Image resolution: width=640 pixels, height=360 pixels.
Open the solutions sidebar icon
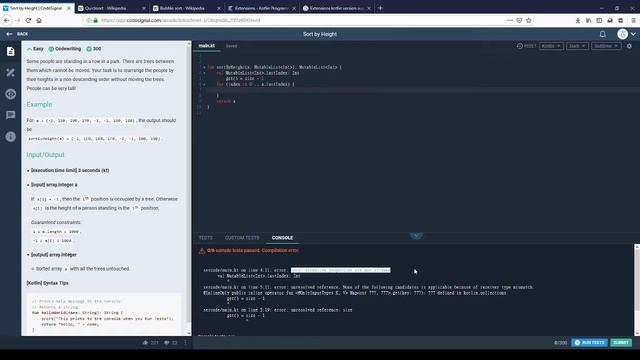click(11, 73)
